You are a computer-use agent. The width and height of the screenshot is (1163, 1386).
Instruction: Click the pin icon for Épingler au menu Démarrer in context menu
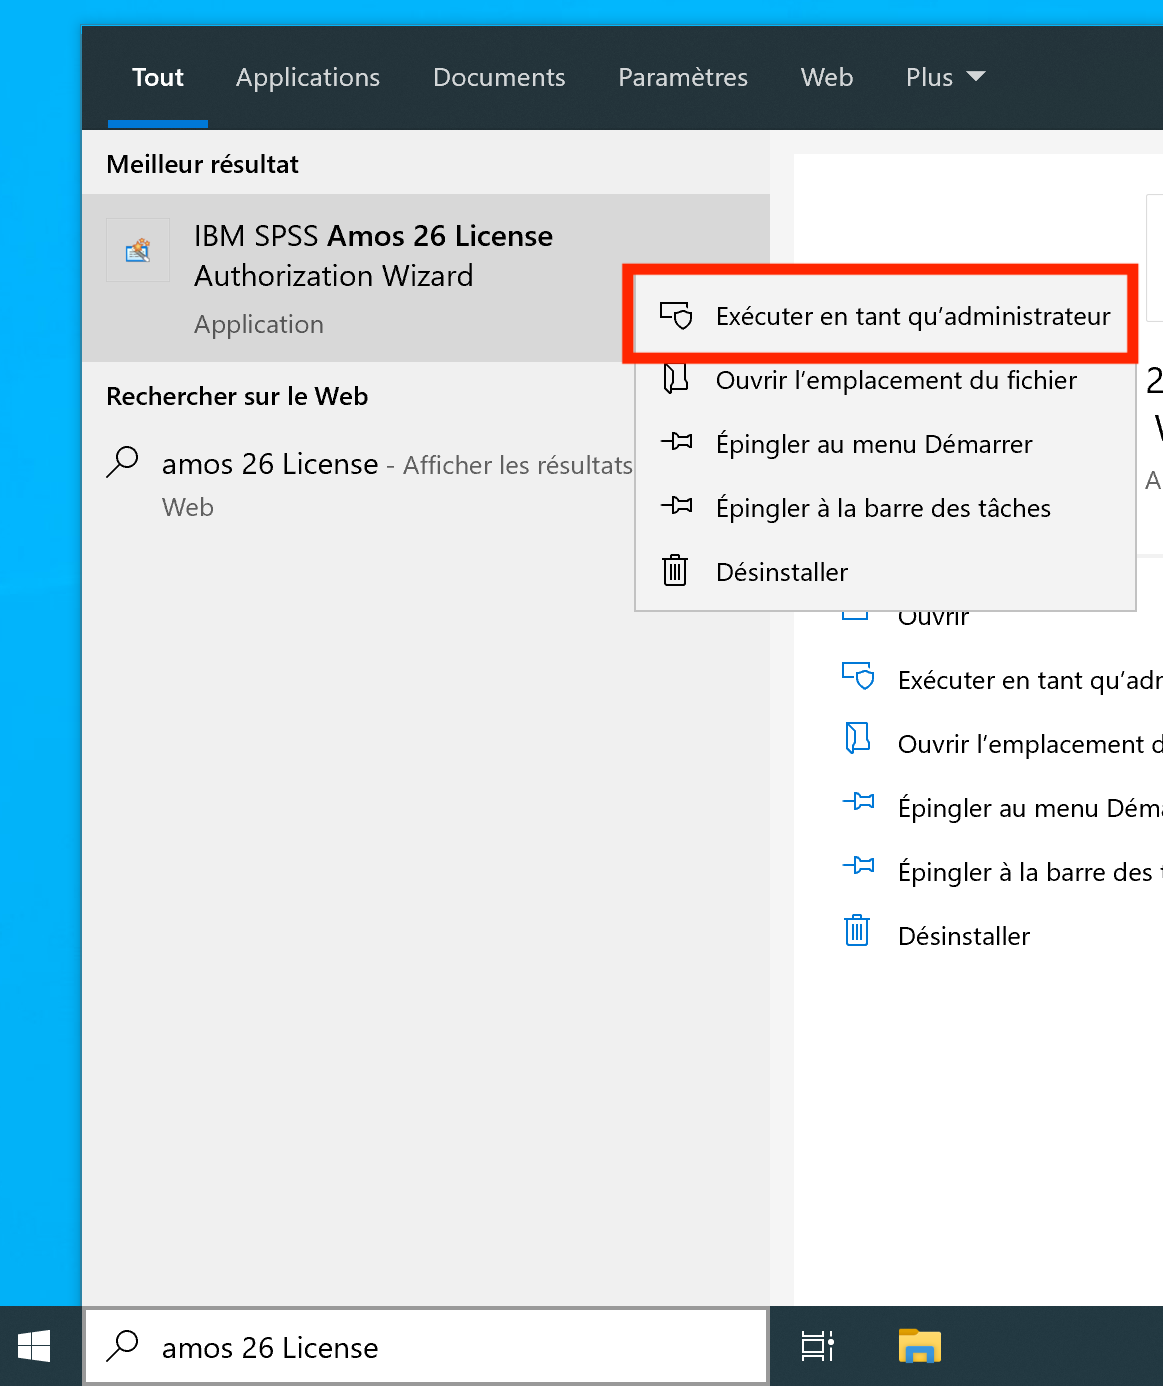coord(677,443)
